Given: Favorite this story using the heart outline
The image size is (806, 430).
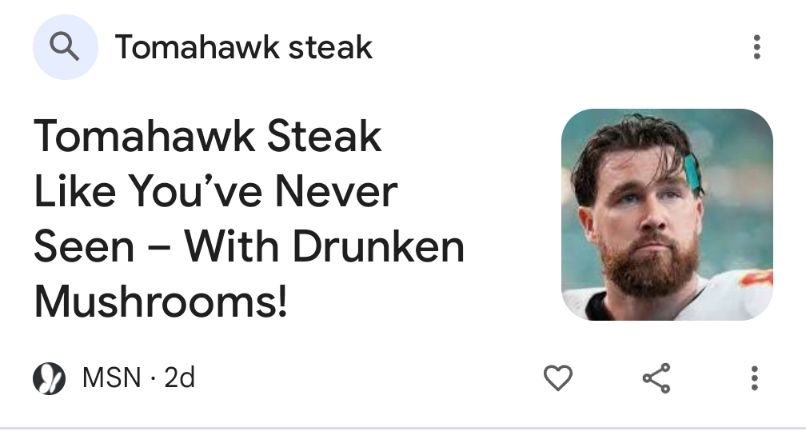Looking at the screenshot, I should coord(558,378).
